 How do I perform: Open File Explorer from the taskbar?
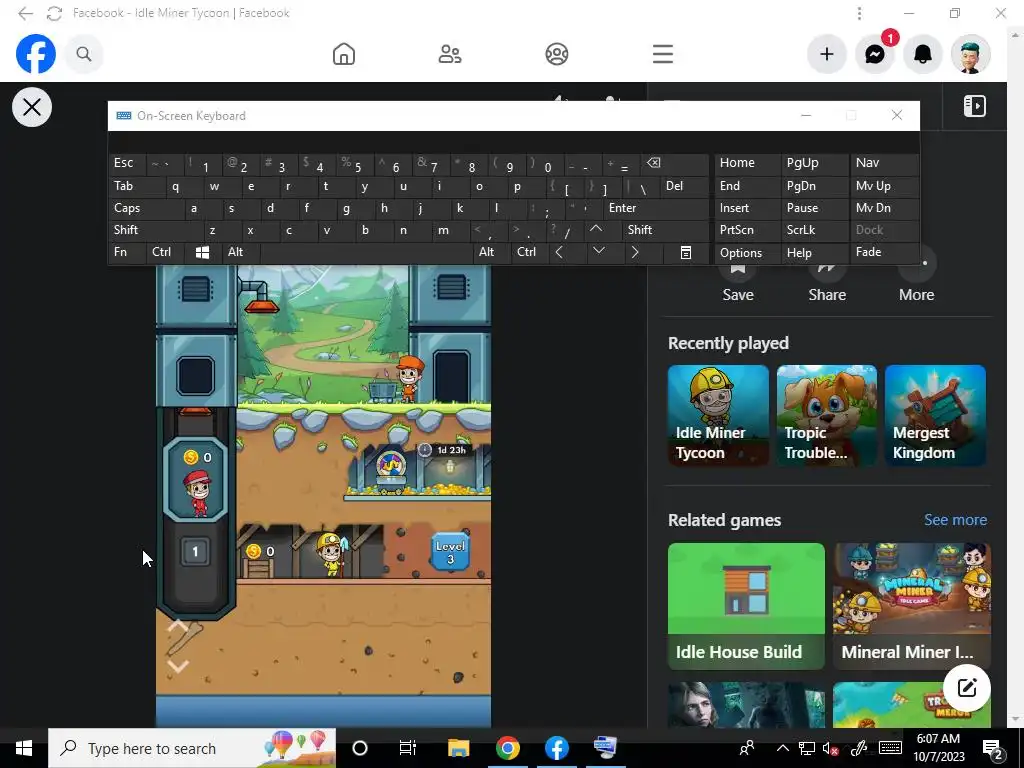458,748
